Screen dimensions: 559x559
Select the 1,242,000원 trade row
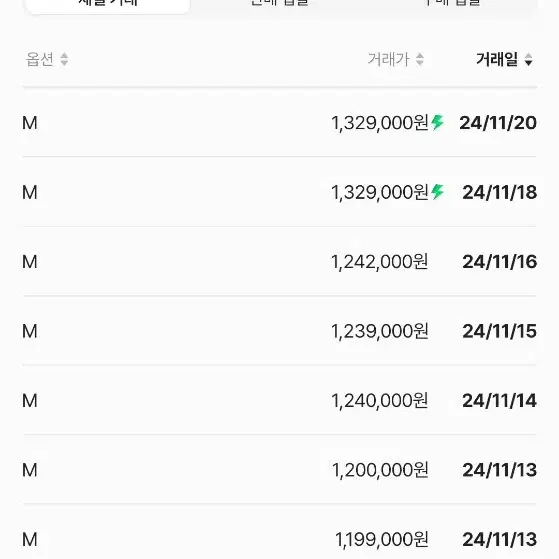point(280,262)
